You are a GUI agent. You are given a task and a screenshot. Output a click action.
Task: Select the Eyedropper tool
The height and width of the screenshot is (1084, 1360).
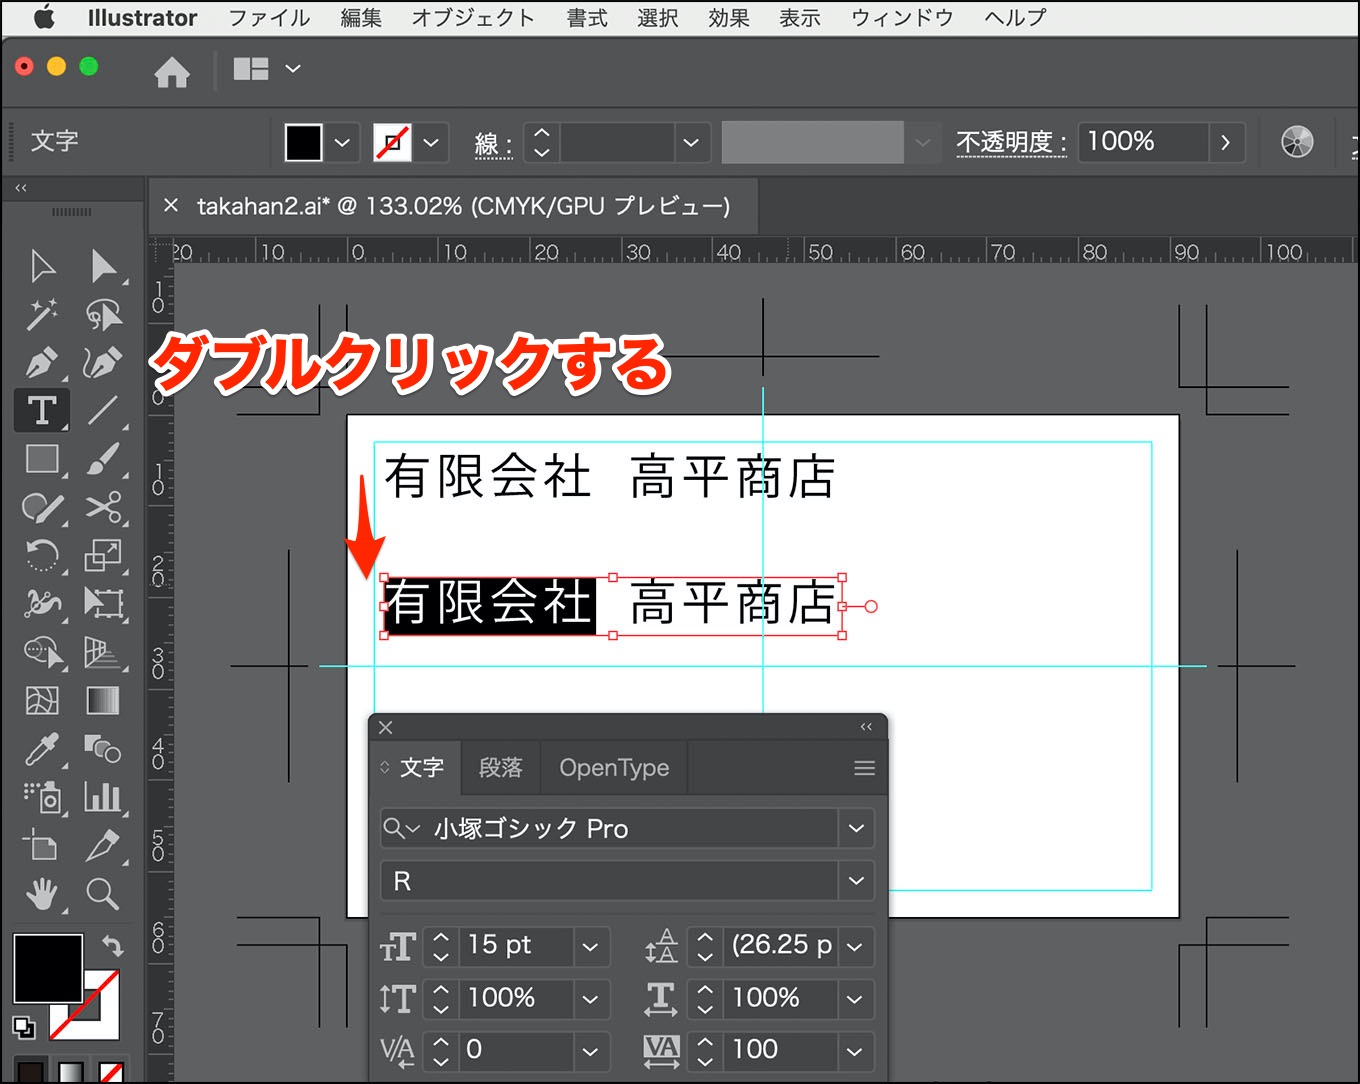click(42, 748)
